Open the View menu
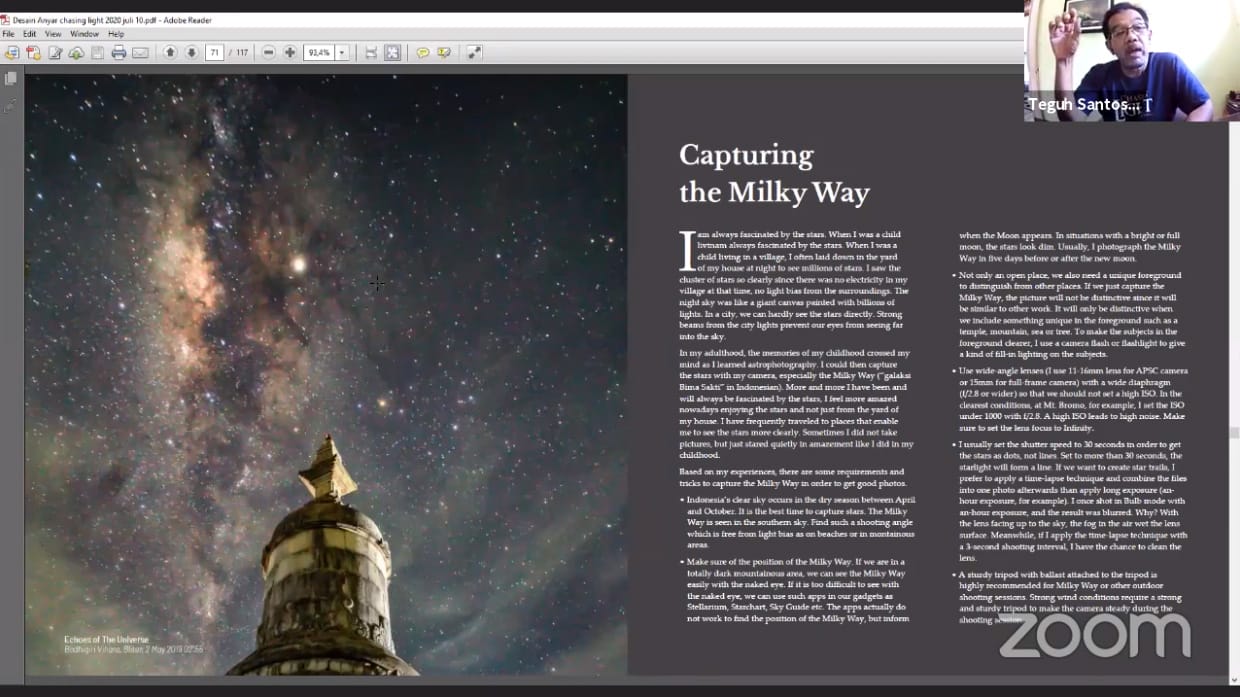 [53, 34]
